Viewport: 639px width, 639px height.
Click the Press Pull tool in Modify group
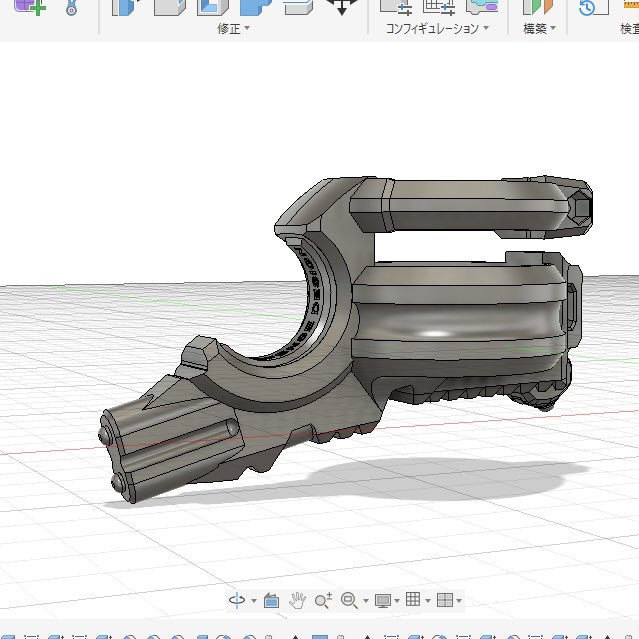126,7
